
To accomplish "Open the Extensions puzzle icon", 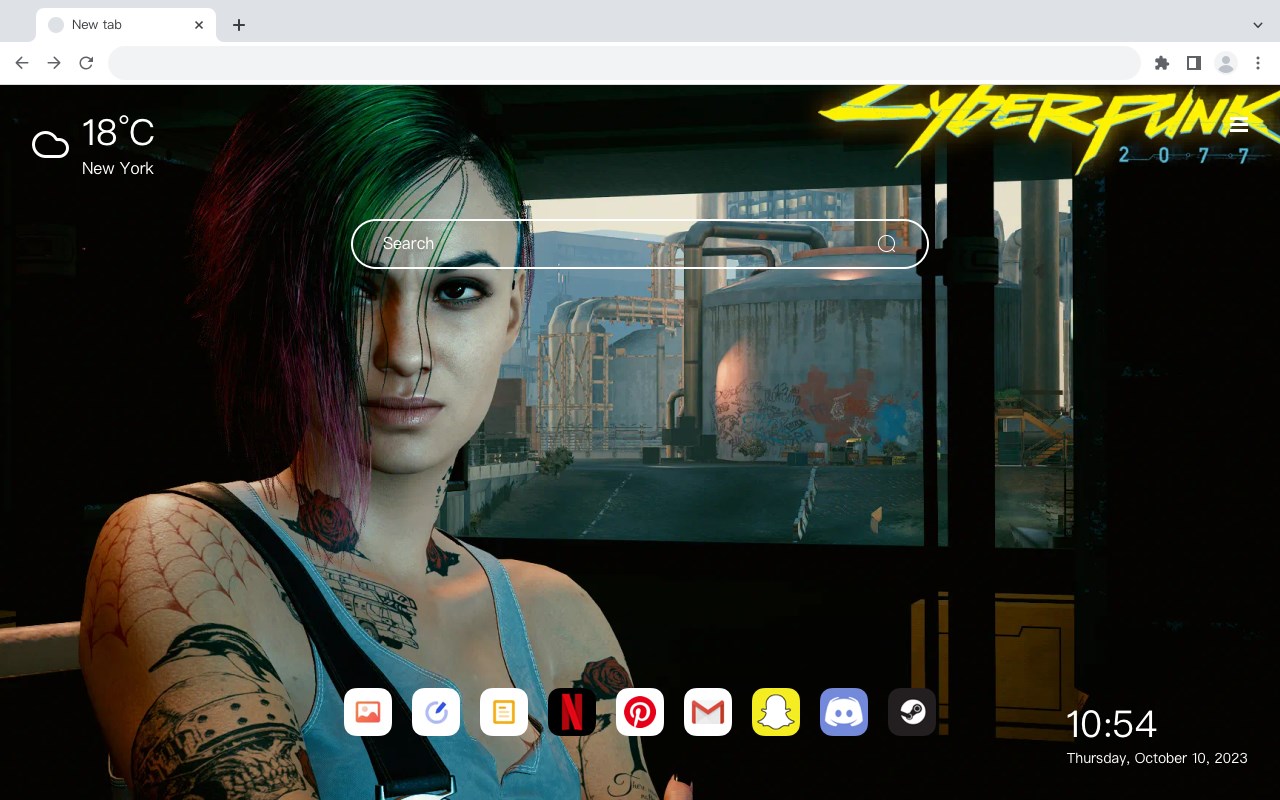I will coord(1161,63).
